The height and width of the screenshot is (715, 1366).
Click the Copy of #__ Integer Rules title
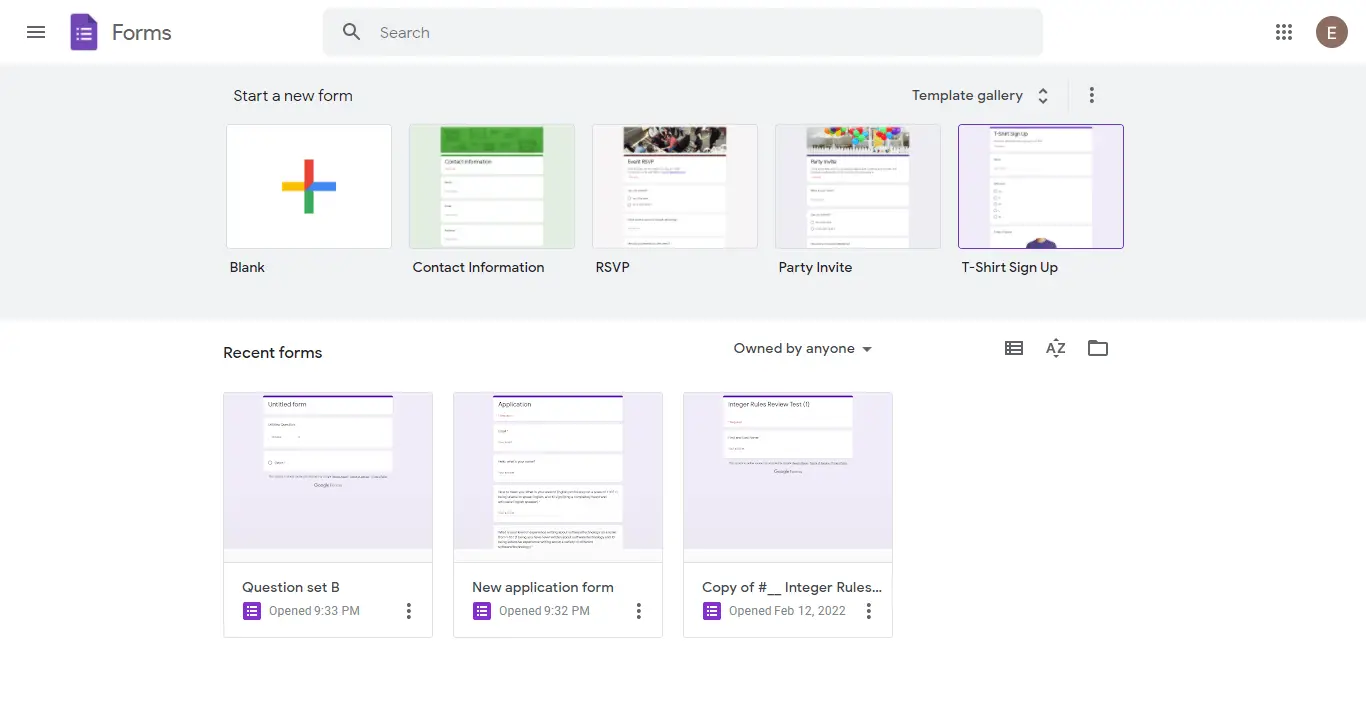[792, 587]
